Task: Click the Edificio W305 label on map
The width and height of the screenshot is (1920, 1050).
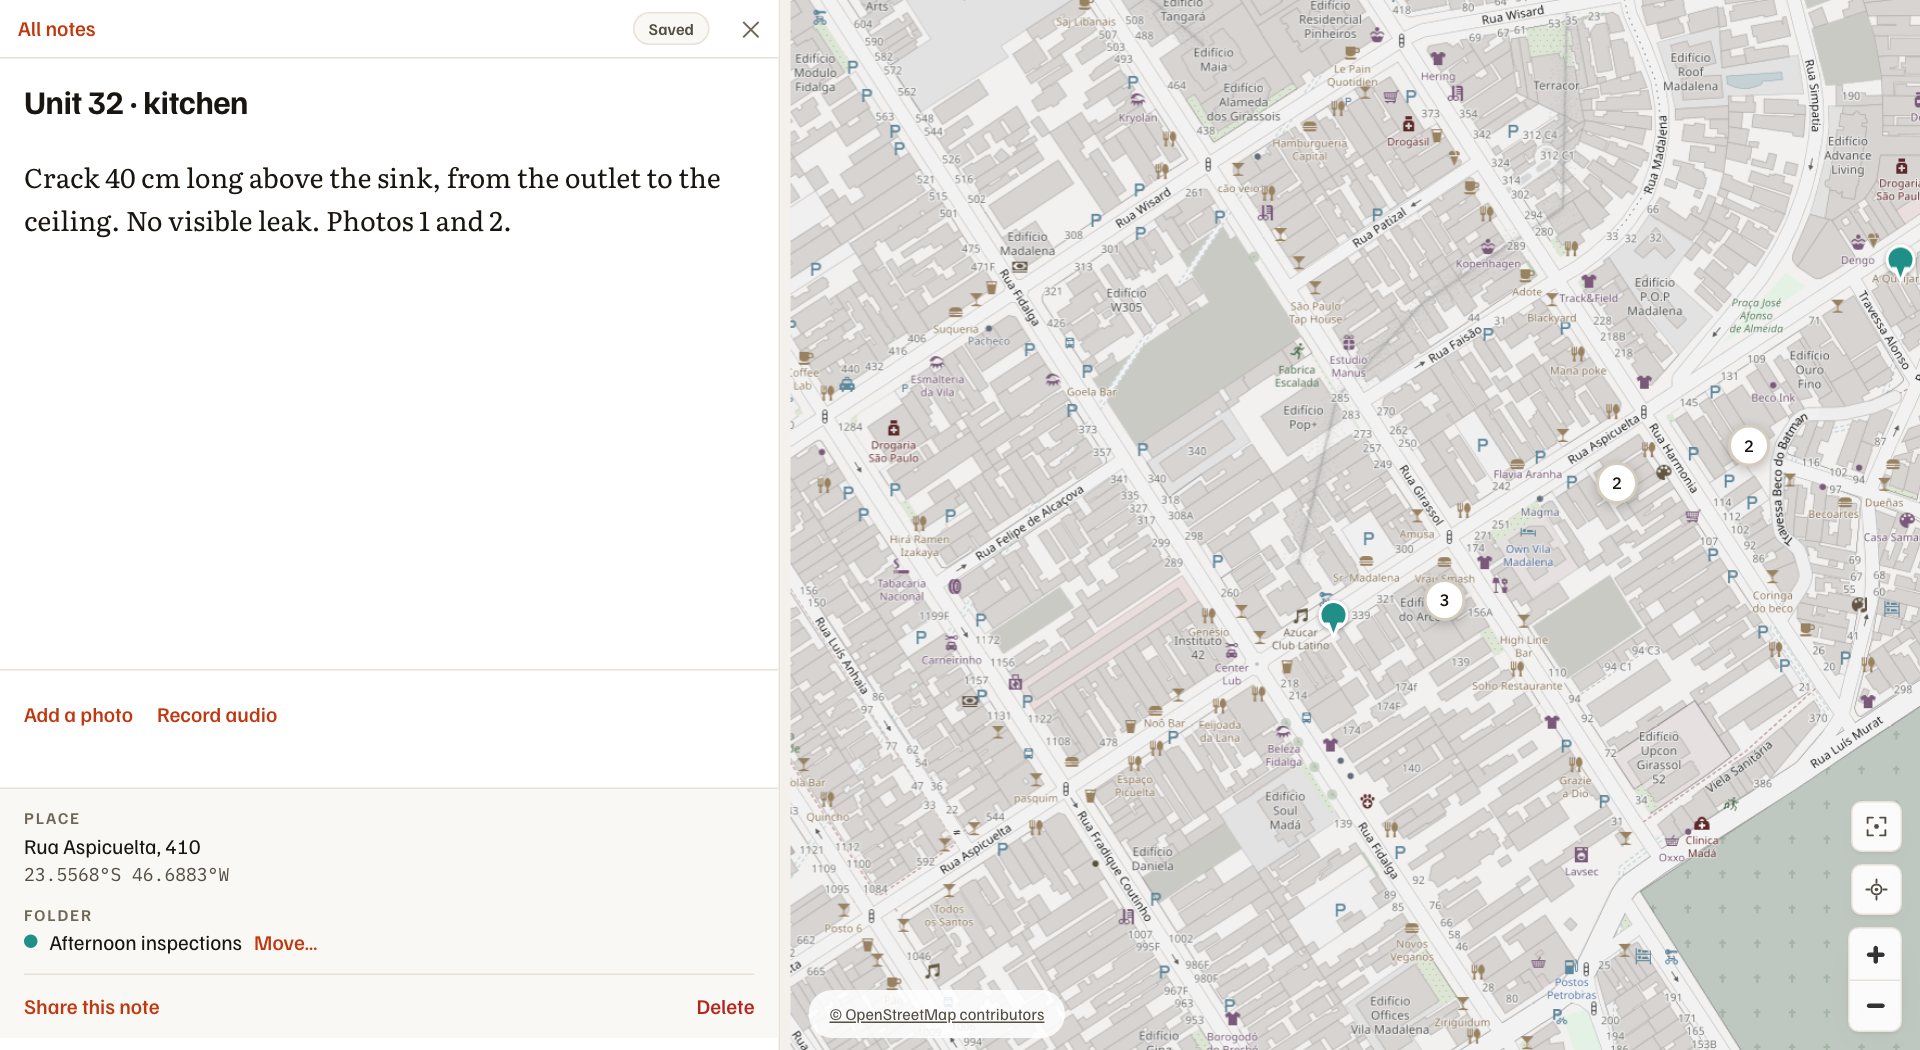Action: click(x=1127, y=300)
